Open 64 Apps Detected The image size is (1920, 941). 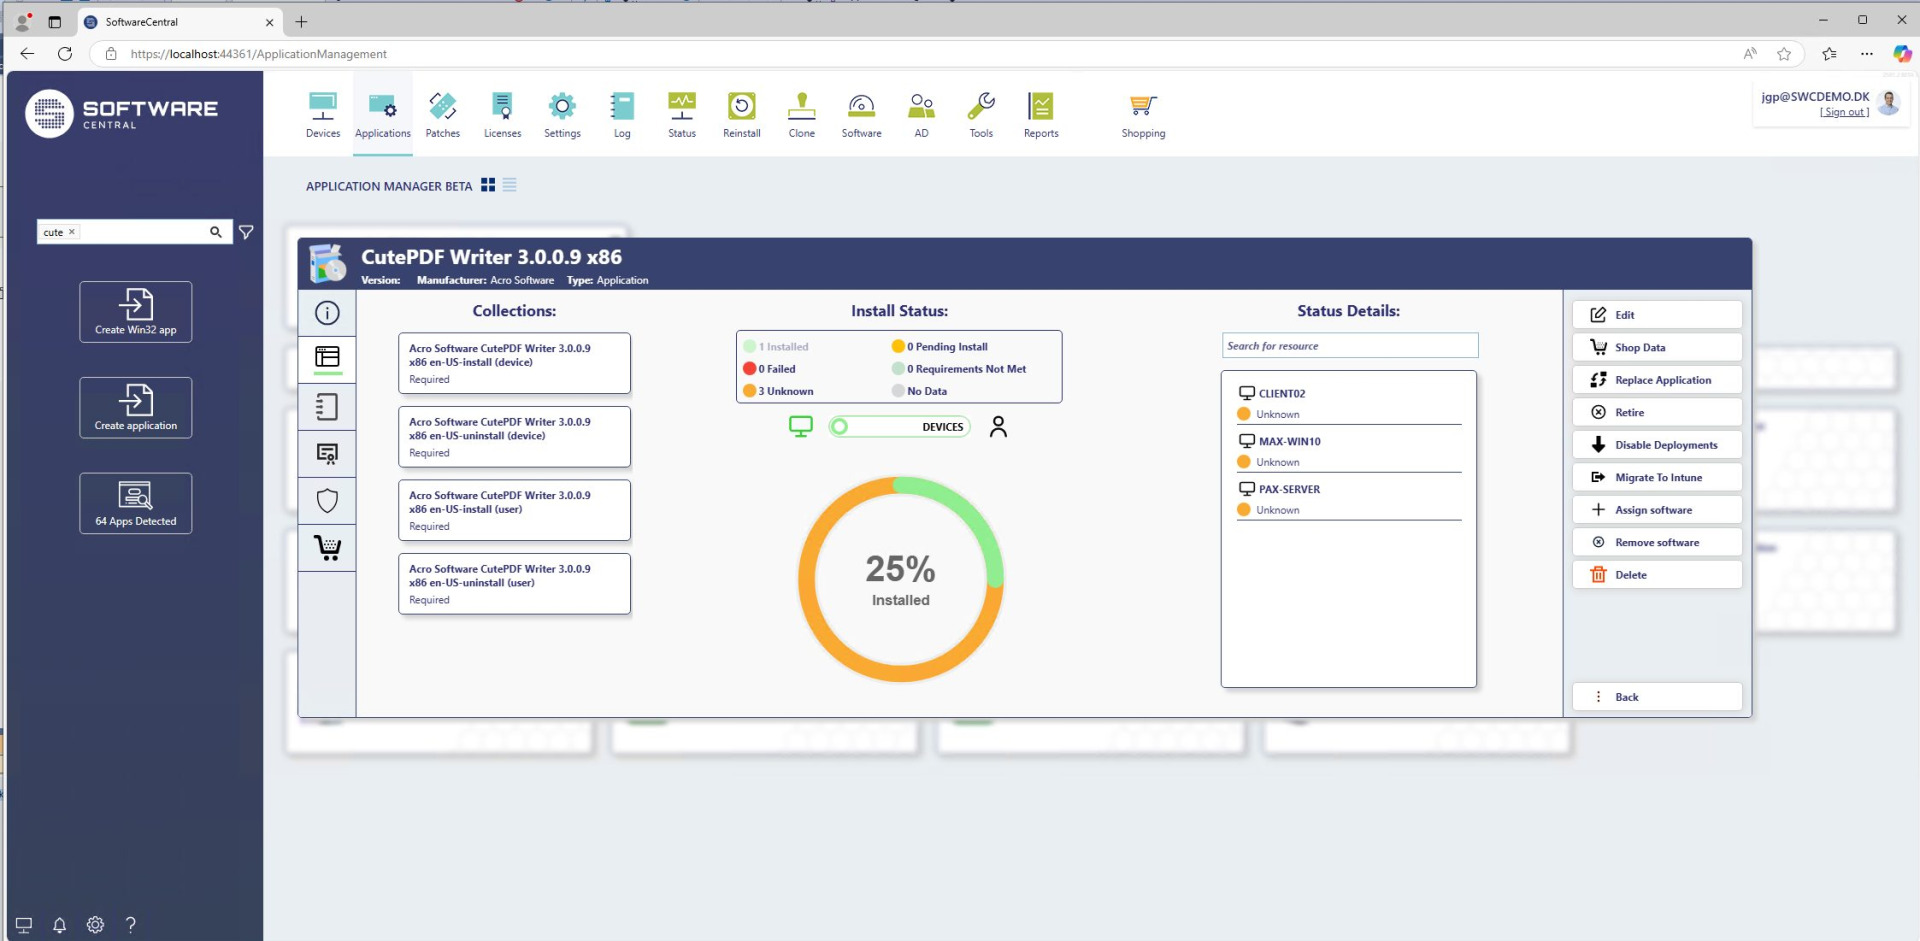coord(136,503)
